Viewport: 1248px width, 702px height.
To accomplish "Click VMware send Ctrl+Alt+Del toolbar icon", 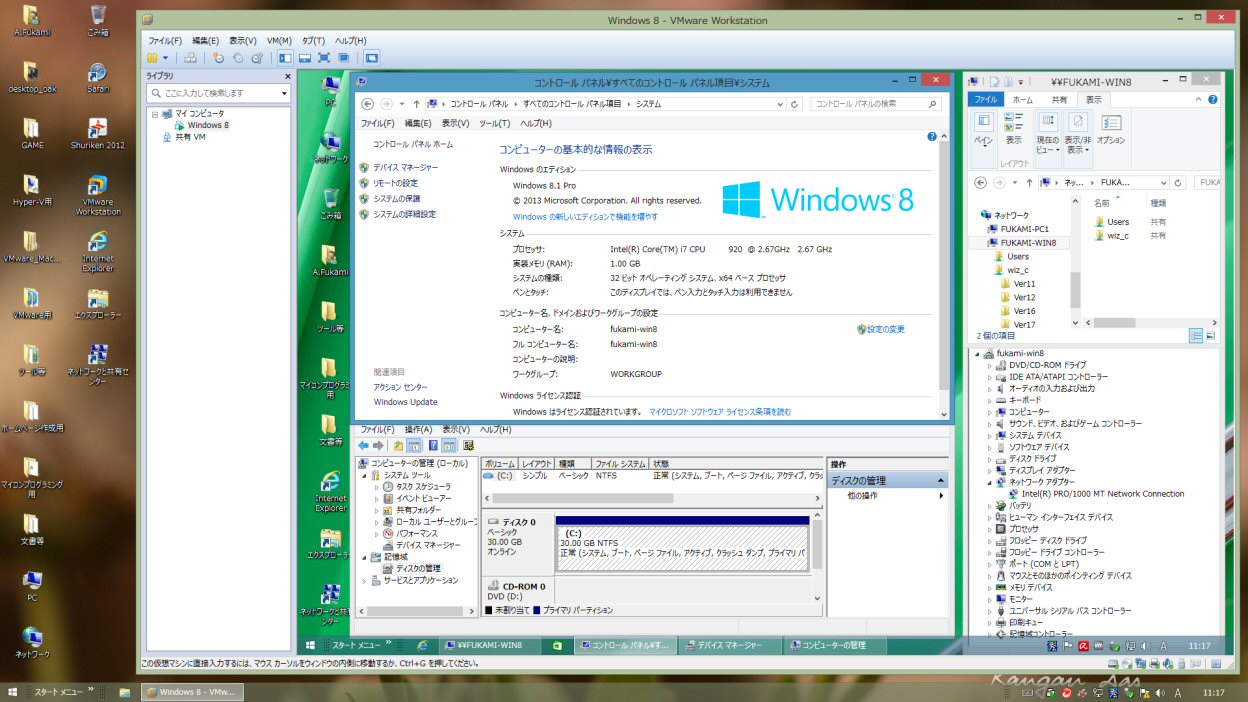I will (190, 58).
